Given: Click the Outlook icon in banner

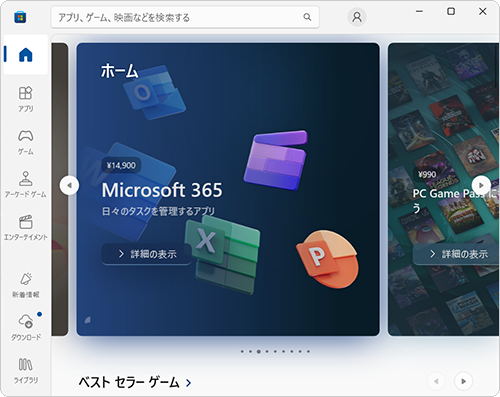Looking at the screenshot, I should 154,92.
